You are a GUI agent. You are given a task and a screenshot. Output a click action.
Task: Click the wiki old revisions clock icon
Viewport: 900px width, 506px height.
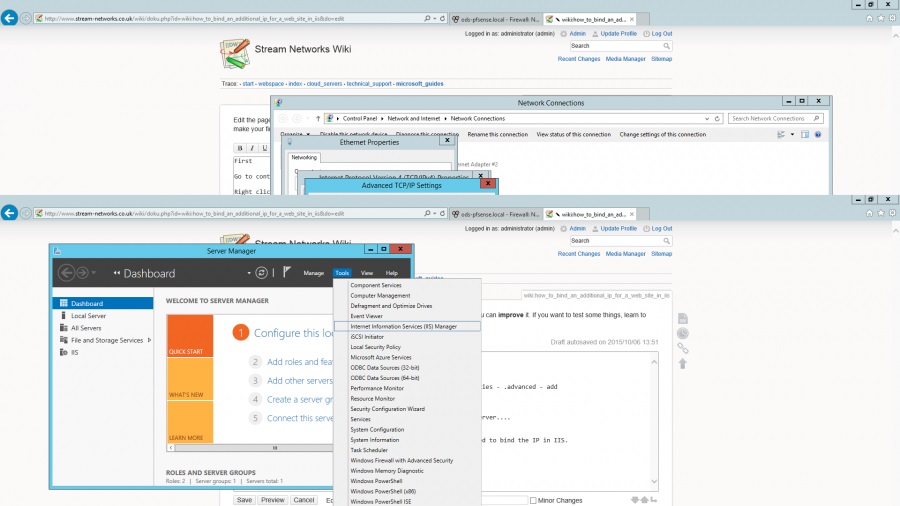[x=683, y=333]
